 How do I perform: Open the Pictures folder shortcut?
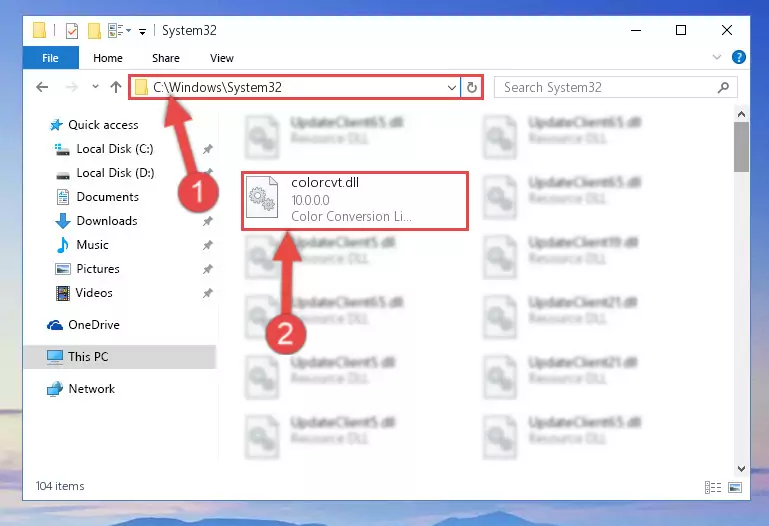tap(98, 269)
